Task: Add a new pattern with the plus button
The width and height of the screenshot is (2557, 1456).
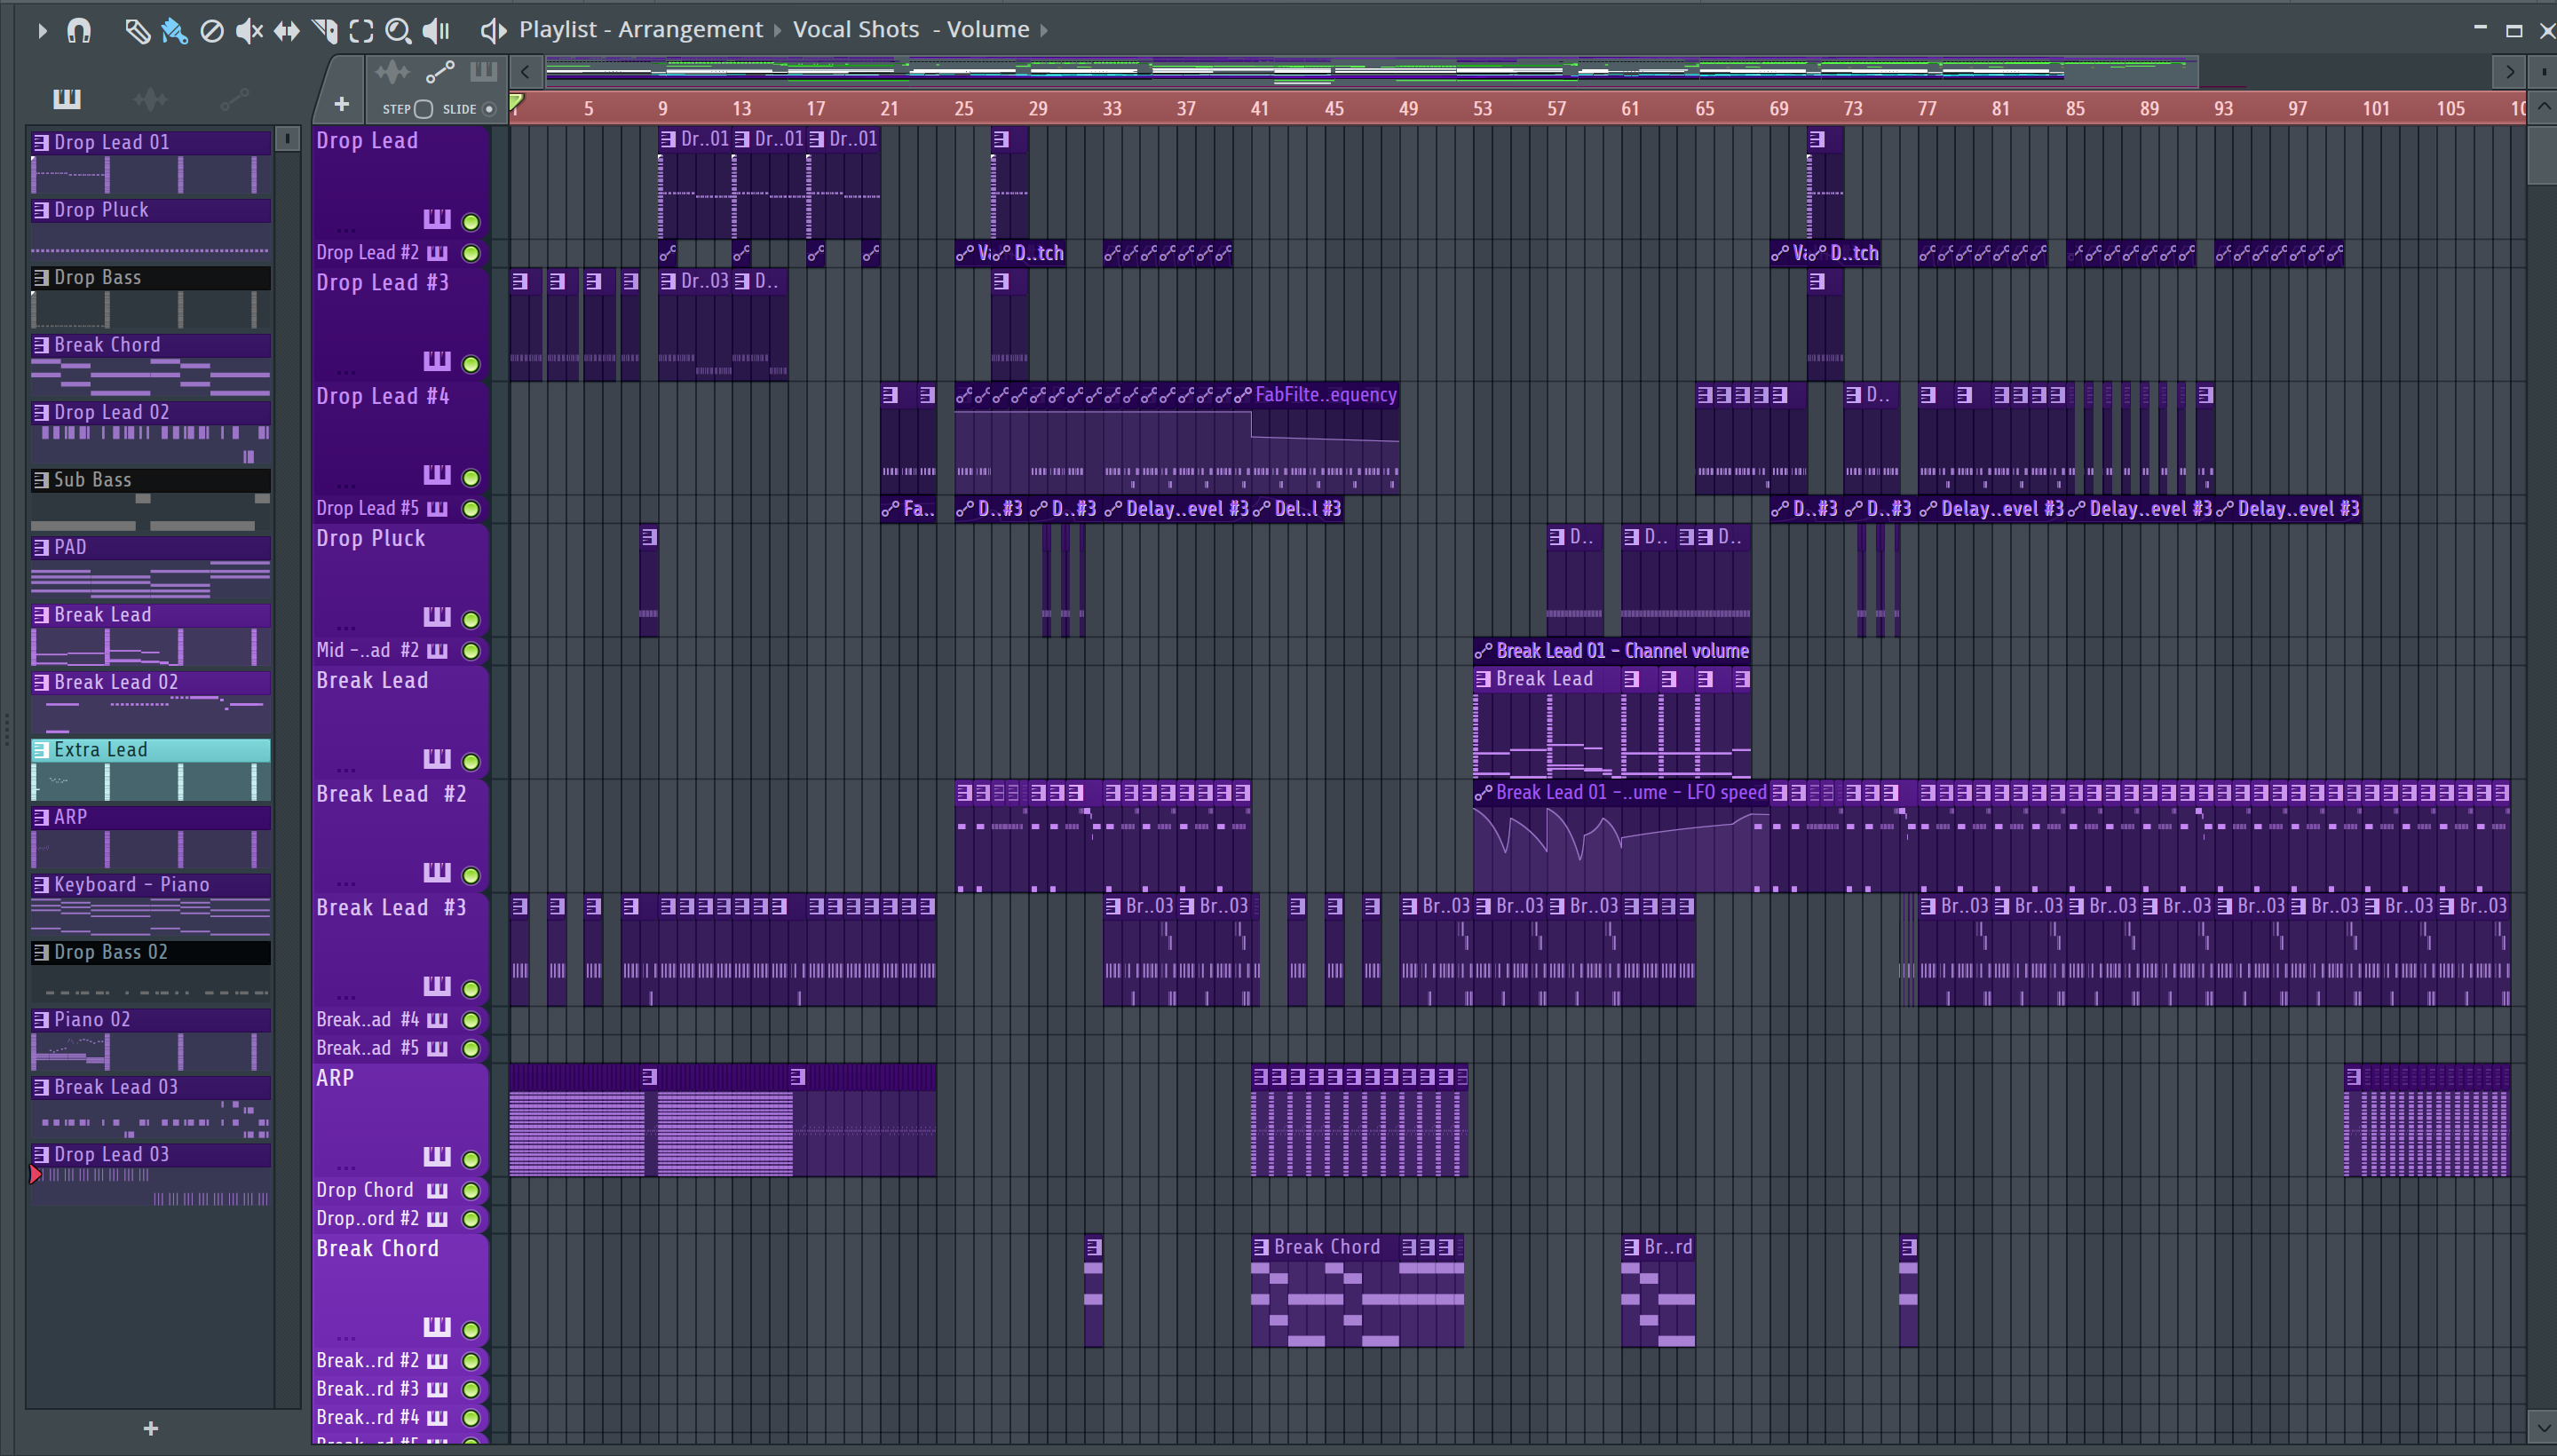Action: (151, 1428)
